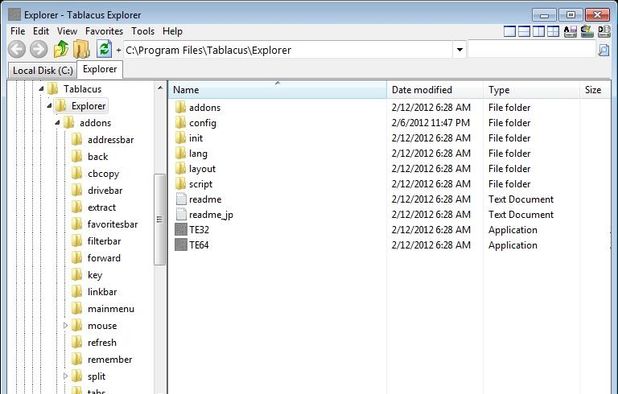Select the script folder icon
Viewport: 618px width, 394px height.
[x=181, y=184]
